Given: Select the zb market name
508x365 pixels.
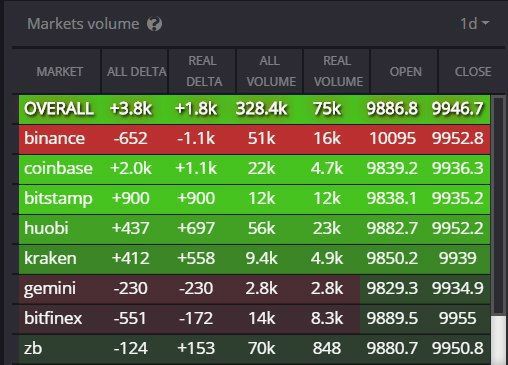Looking at the screenshot, I should [x=33, y=348].
